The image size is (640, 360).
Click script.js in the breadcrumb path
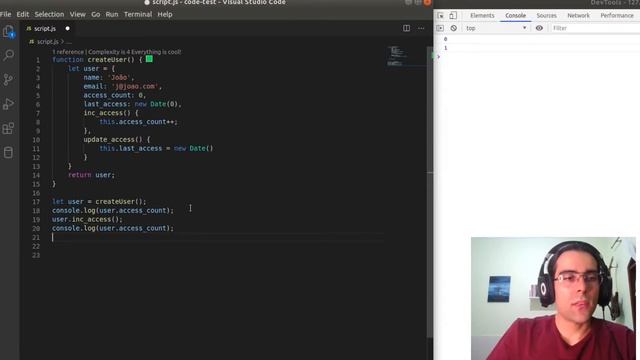tap(47, 42)
